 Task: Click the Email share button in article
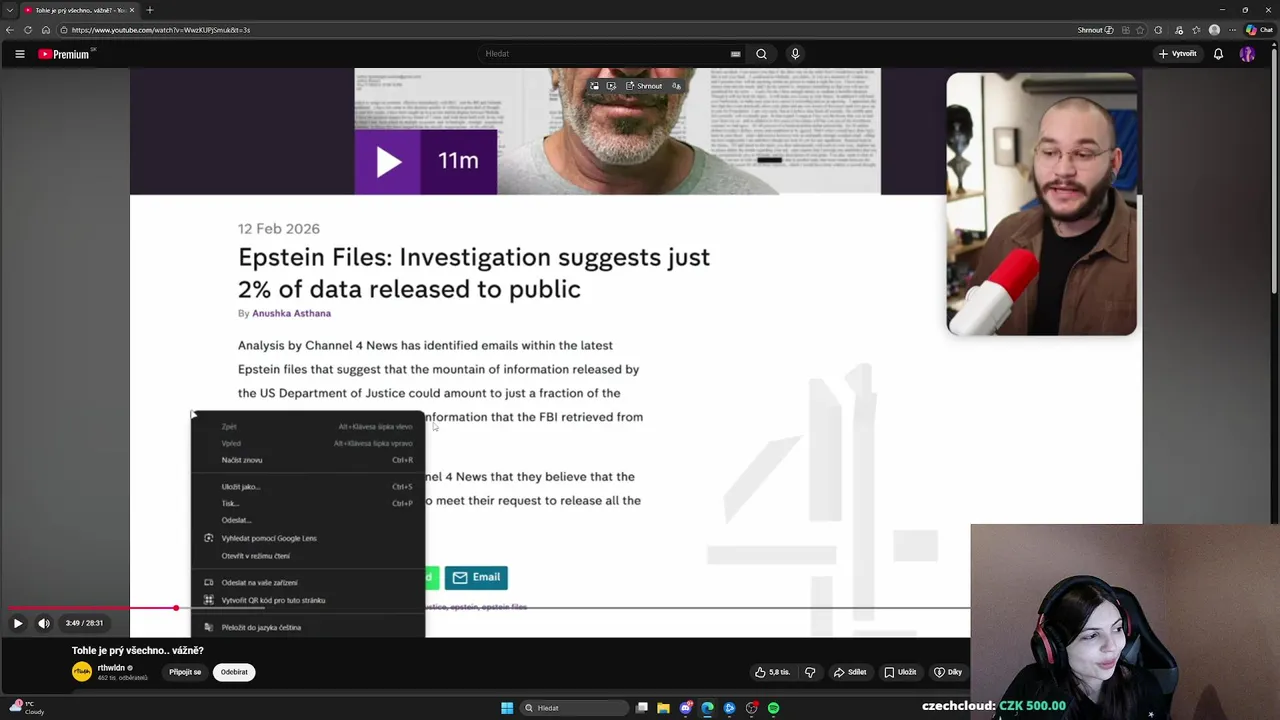pos(476,577)
